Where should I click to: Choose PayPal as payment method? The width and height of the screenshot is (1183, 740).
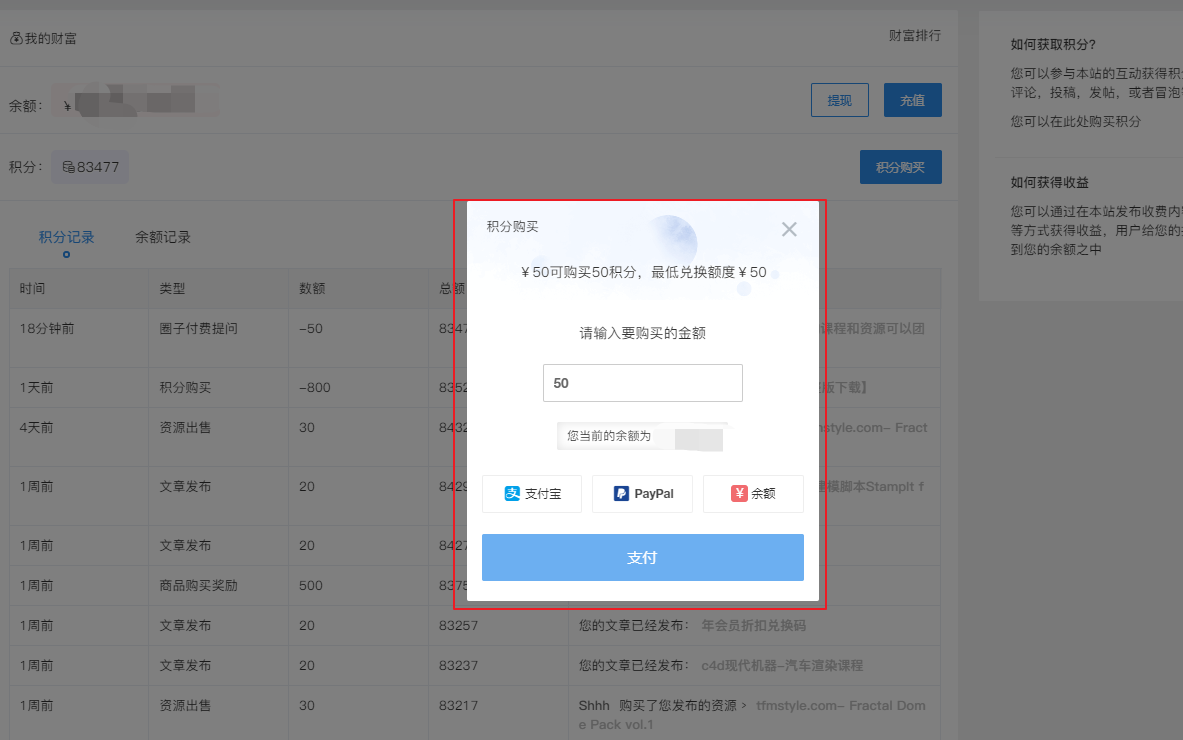tap(642, 494)
